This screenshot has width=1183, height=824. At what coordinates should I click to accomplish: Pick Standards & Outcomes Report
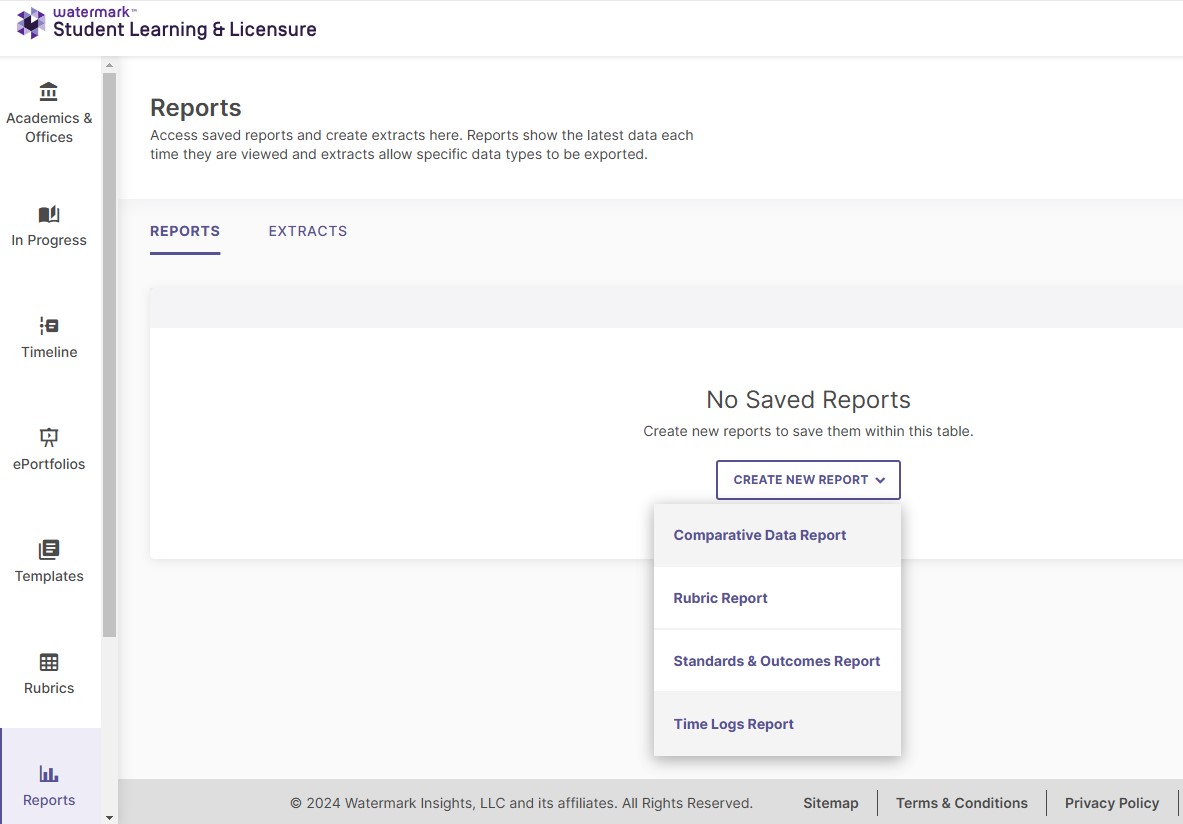[x=776, y=661]
